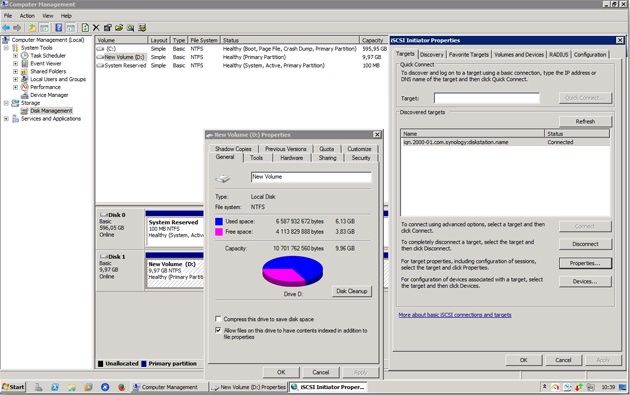Click the Disk 0 drive icon

coord(103,215)
